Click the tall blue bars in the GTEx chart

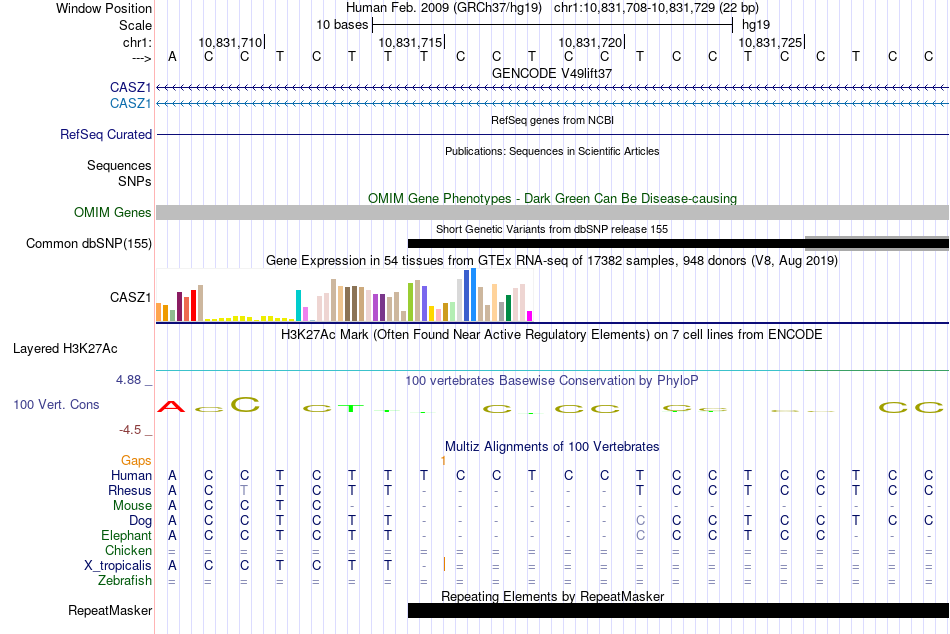(470, 295)
